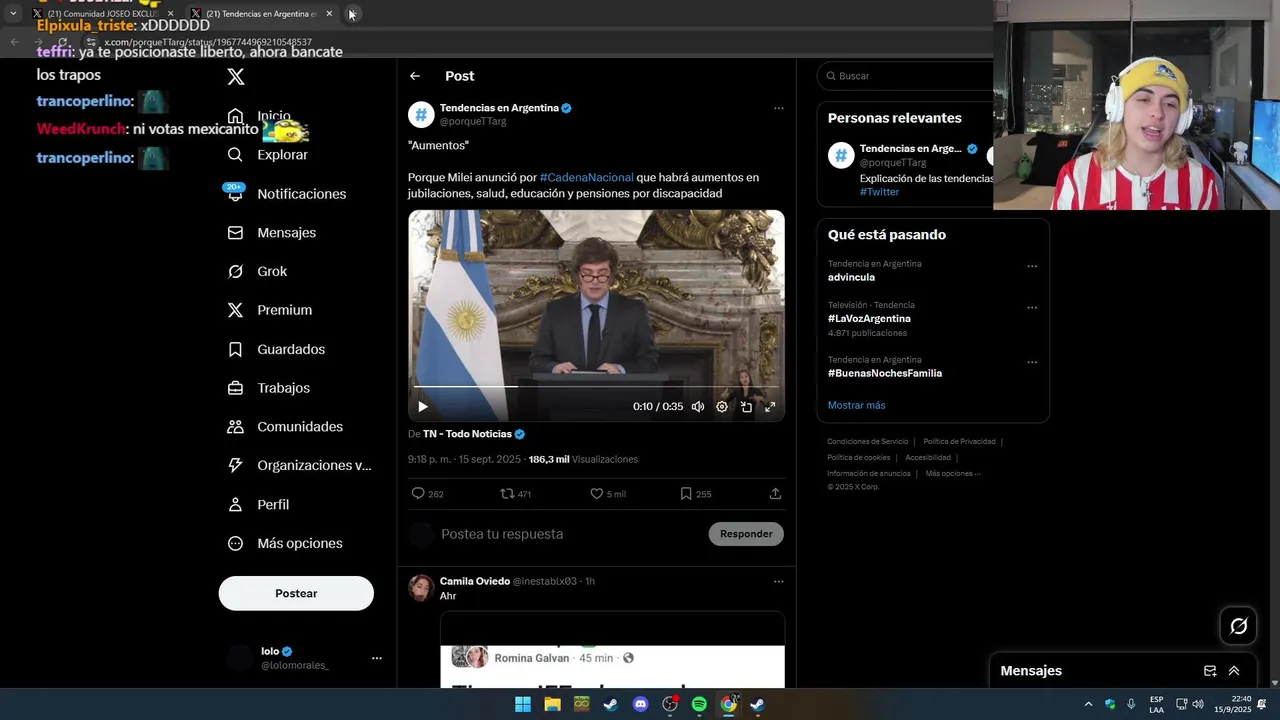Like the post with 5 mil
Image resolution: width=1280 pixels, height=720 pixels.
[x=596, y=494]
